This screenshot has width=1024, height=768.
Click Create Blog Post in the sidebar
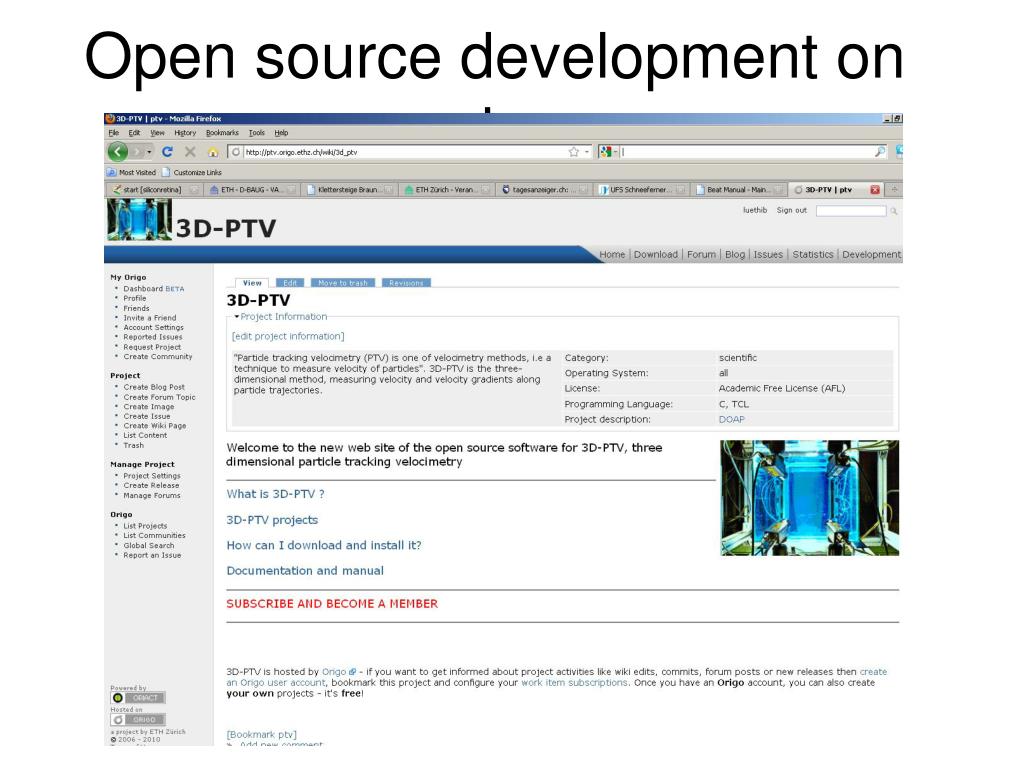(x=154, y=387)
